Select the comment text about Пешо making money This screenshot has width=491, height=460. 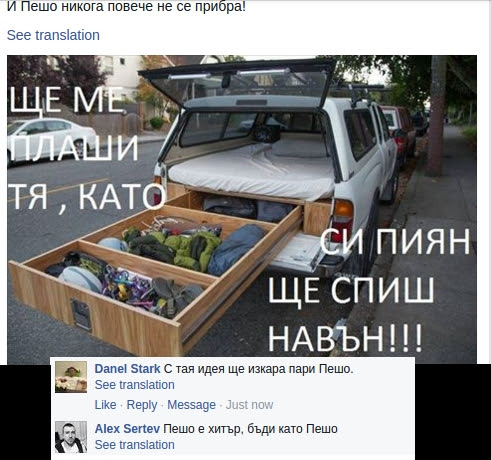(258, 369)
